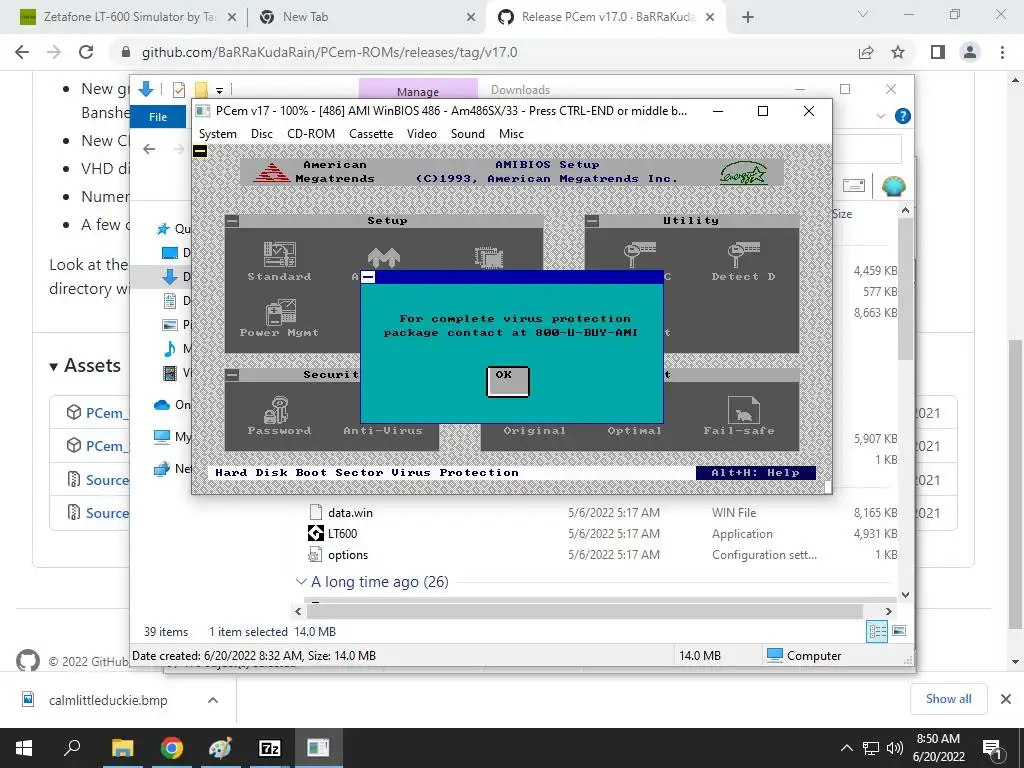Screen dimensions: 1024x768
Task: Open the Sound menu in PCem
Action: [x=468, y=133]
